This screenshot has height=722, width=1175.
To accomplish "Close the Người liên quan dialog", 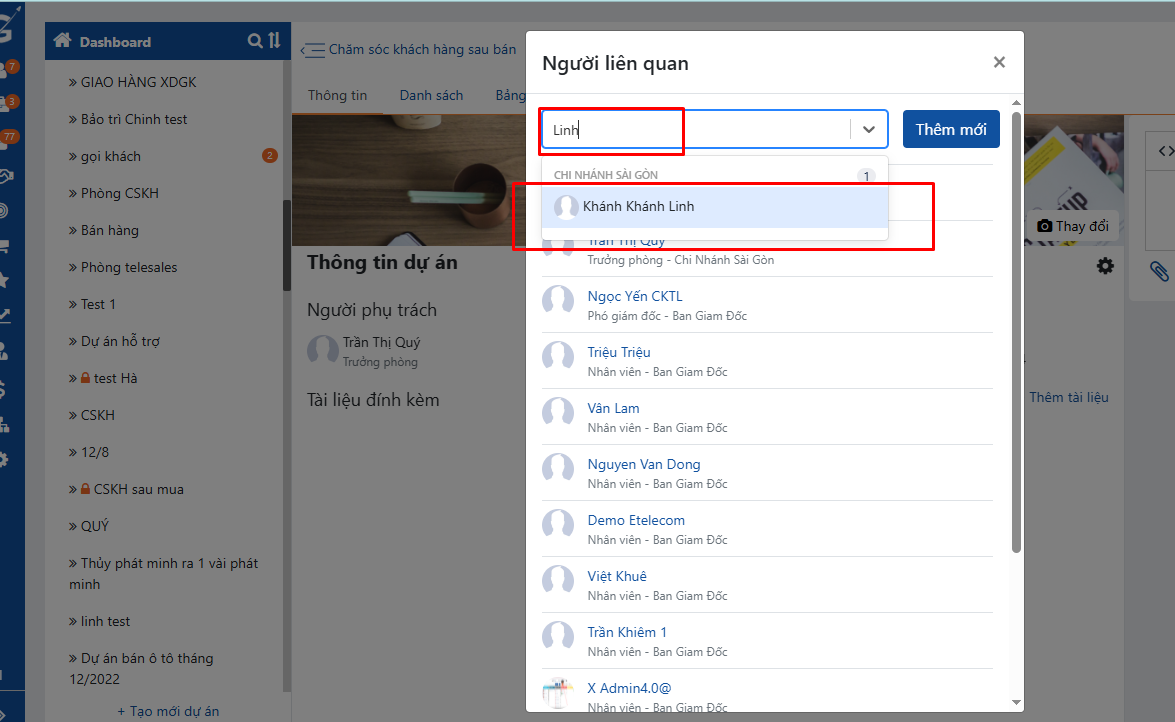I will [x=998, y=63].
